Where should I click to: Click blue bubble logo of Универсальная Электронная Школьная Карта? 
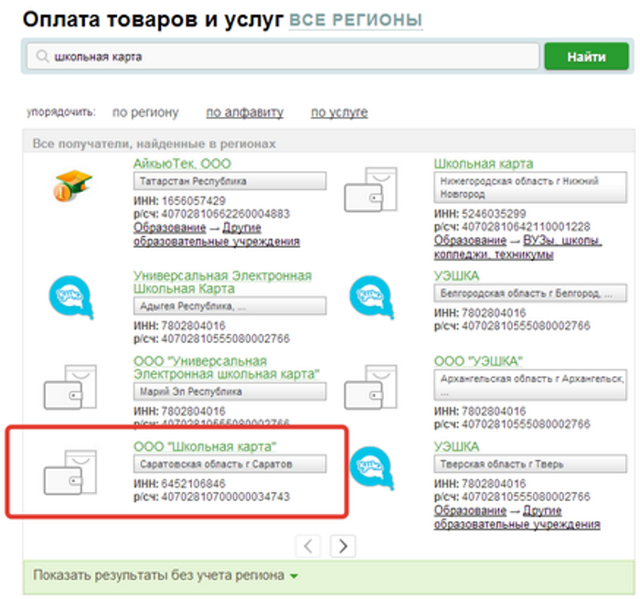click(x=71, y=297)
